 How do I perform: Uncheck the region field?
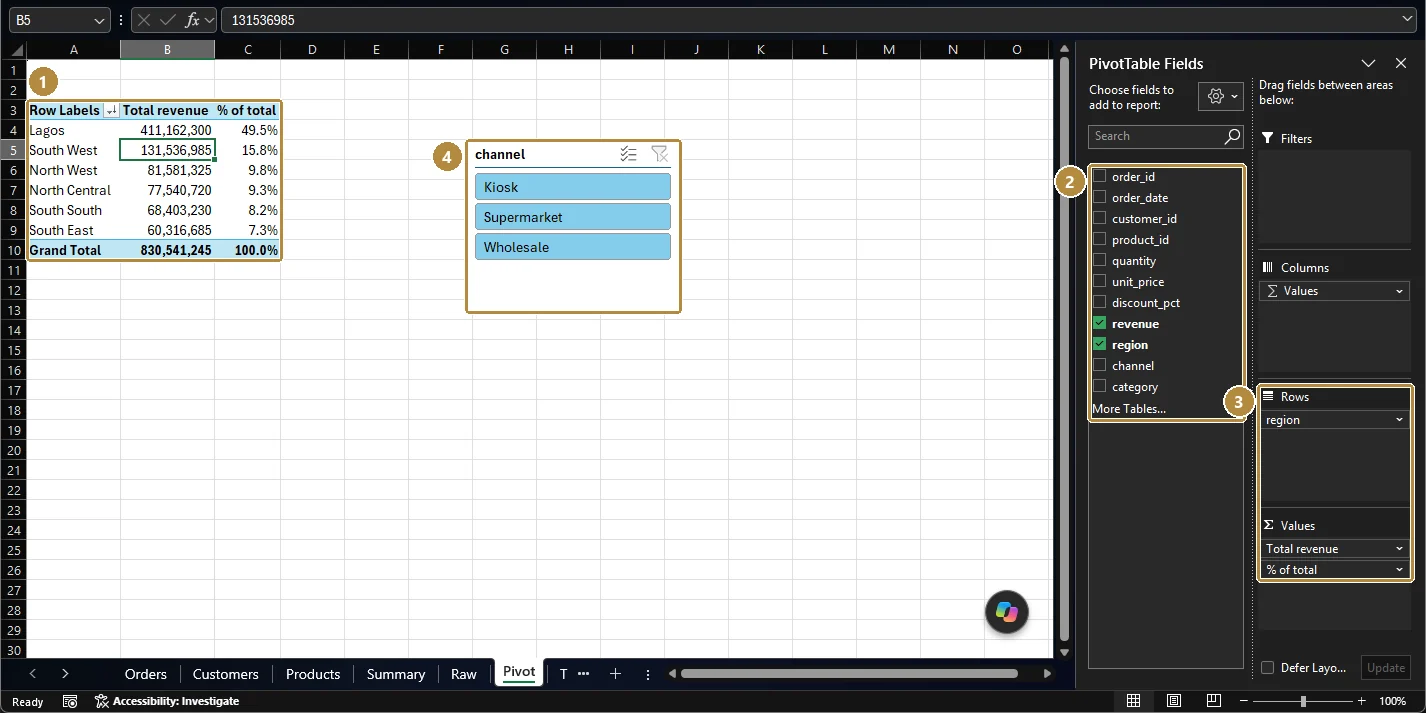(x=1099, y=344)
